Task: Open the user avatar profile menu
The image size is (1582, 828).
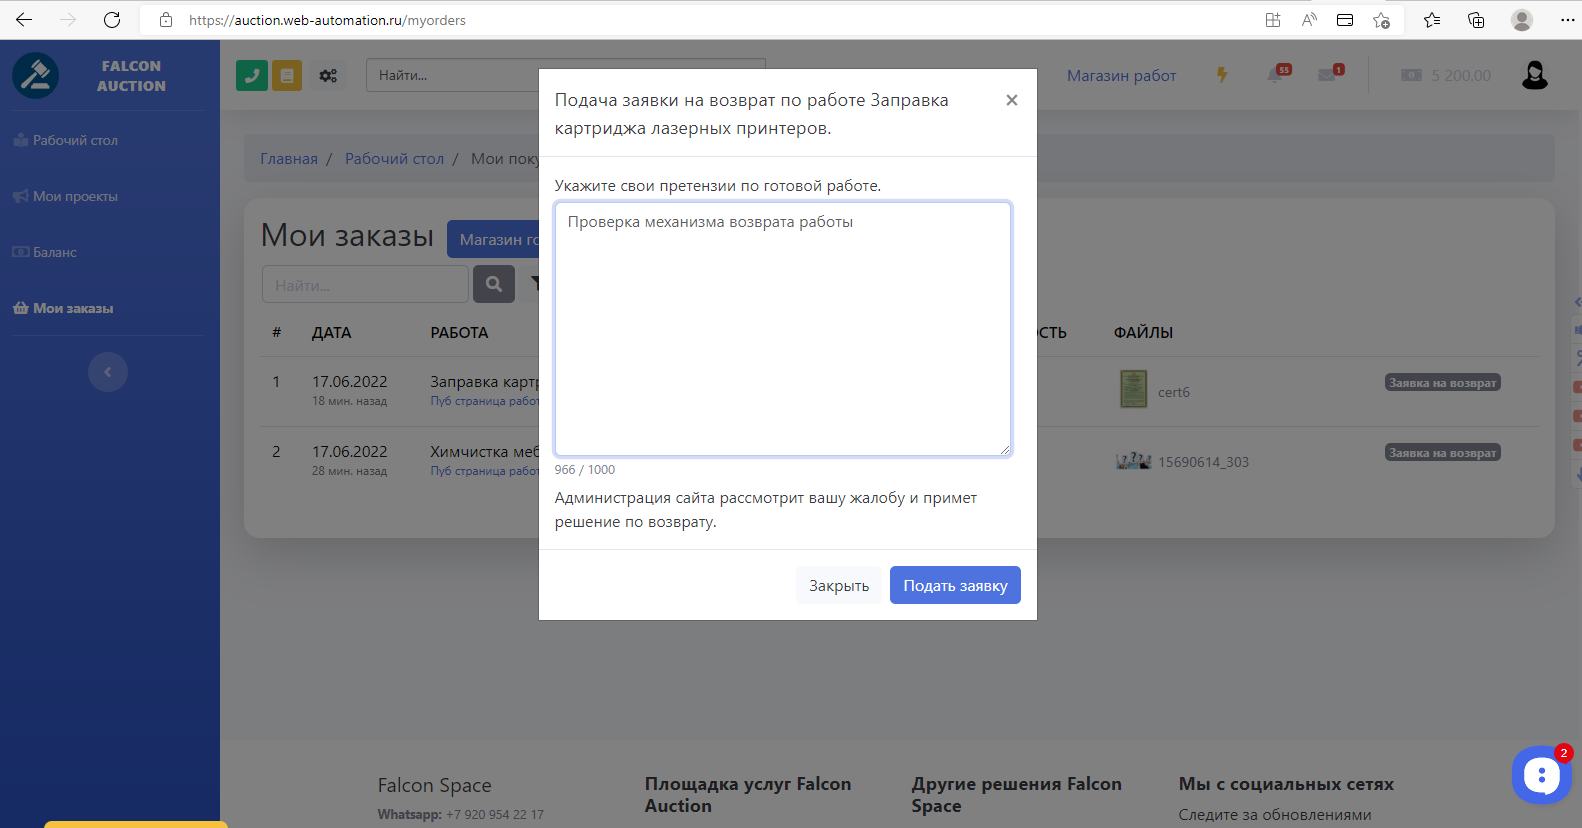Action: coord(1534,75)
